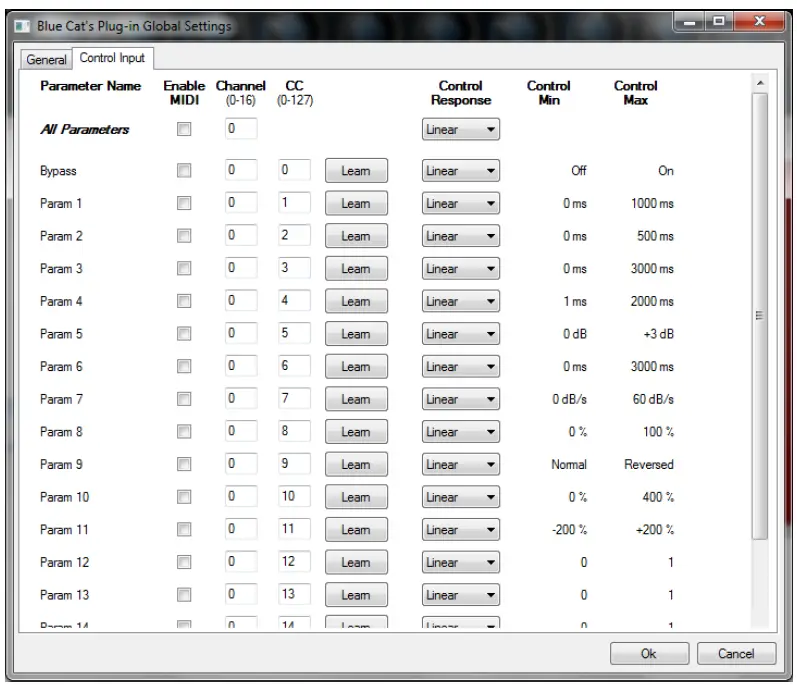
Task: Toggle Enable MIDI for Param 10
Action: (x=184, y=497)
